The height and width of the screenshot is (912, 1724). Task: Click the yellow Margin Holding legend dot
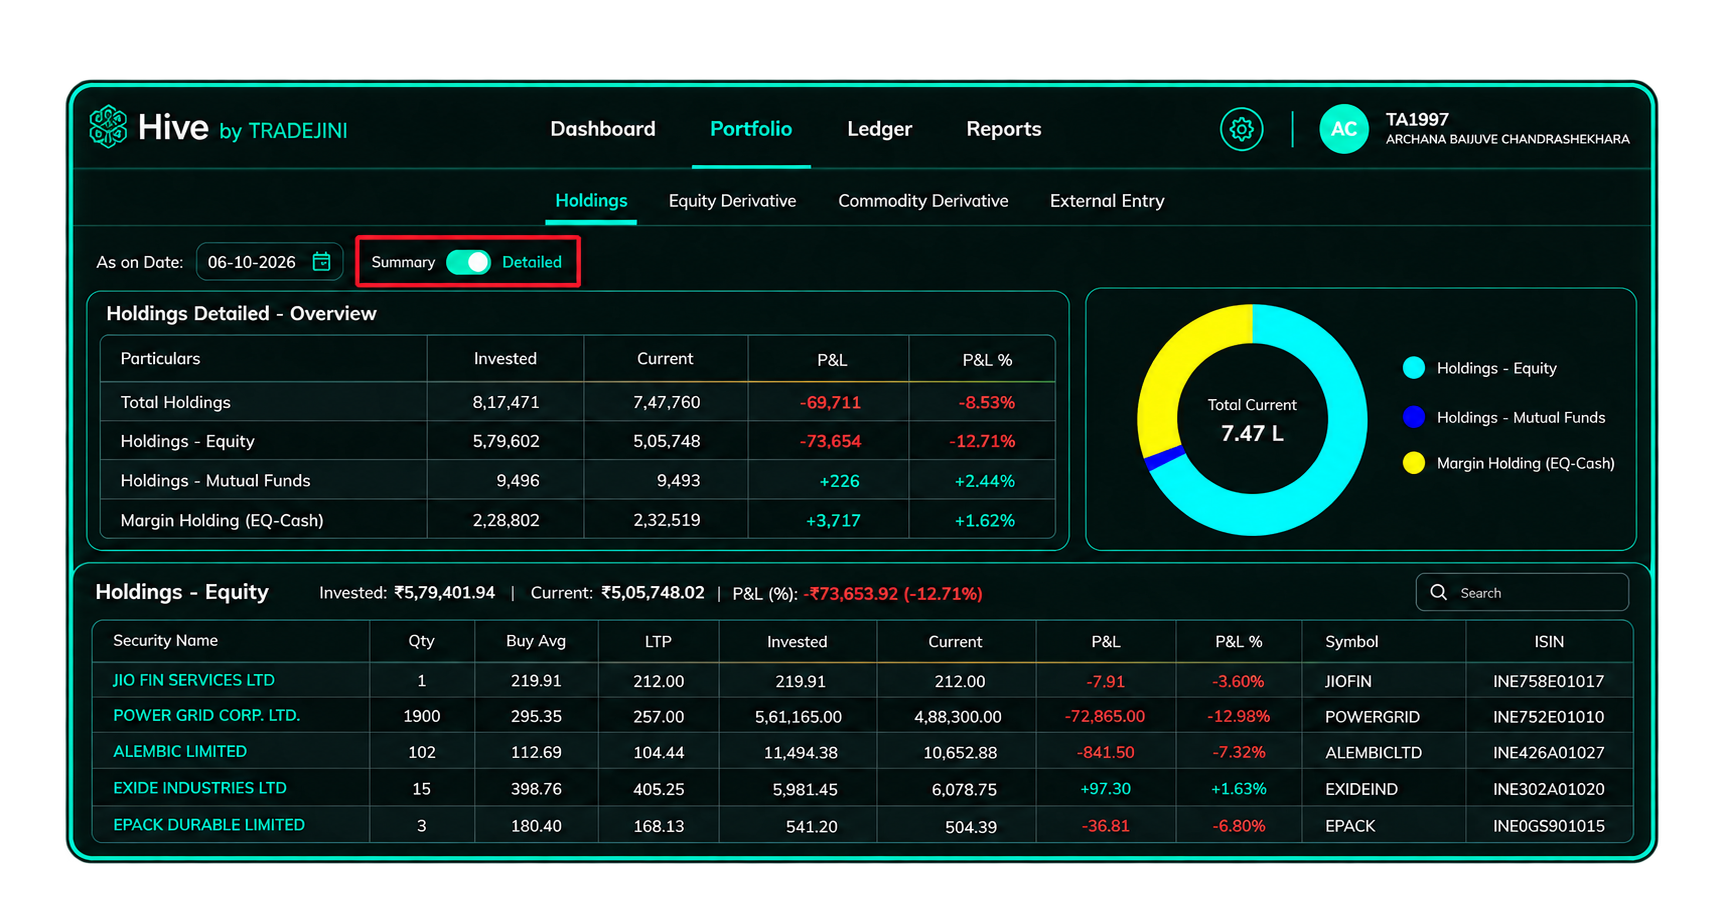1414,463
